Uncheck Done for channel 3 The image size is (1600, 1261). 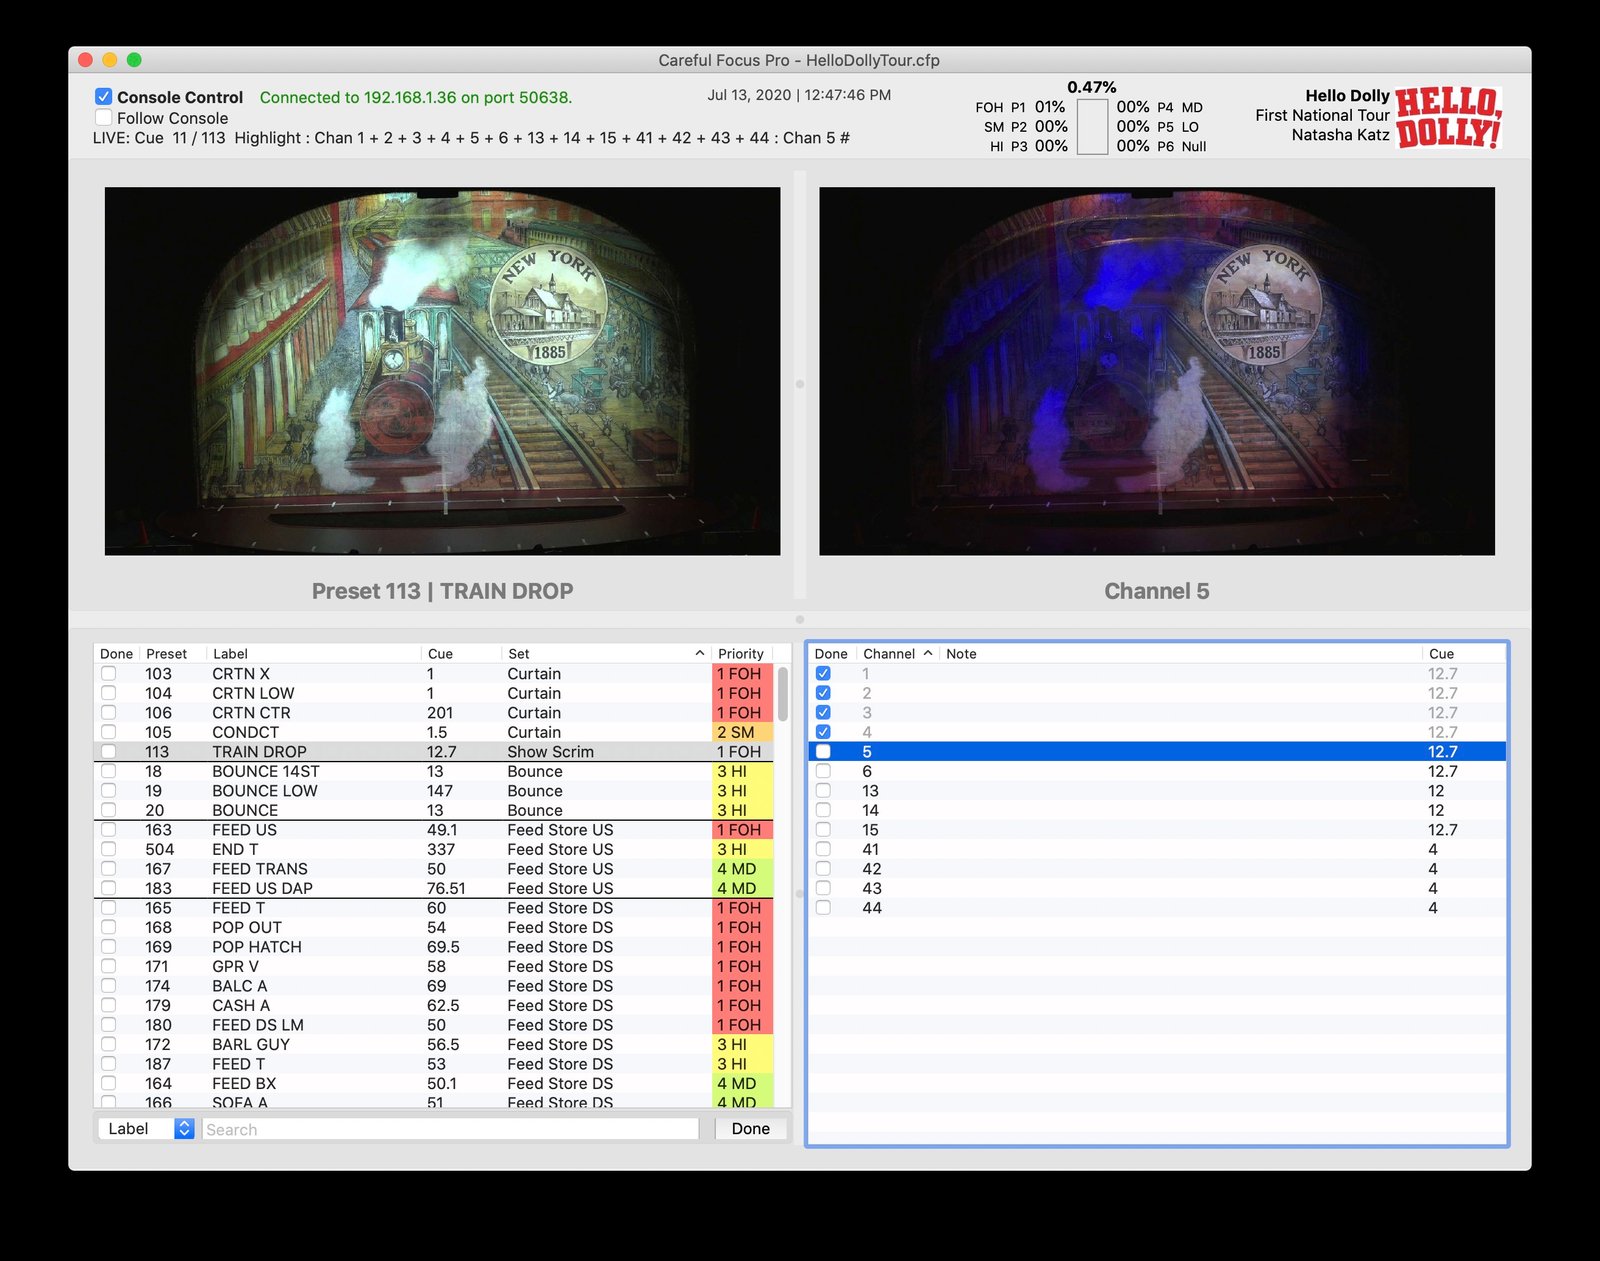823,712
